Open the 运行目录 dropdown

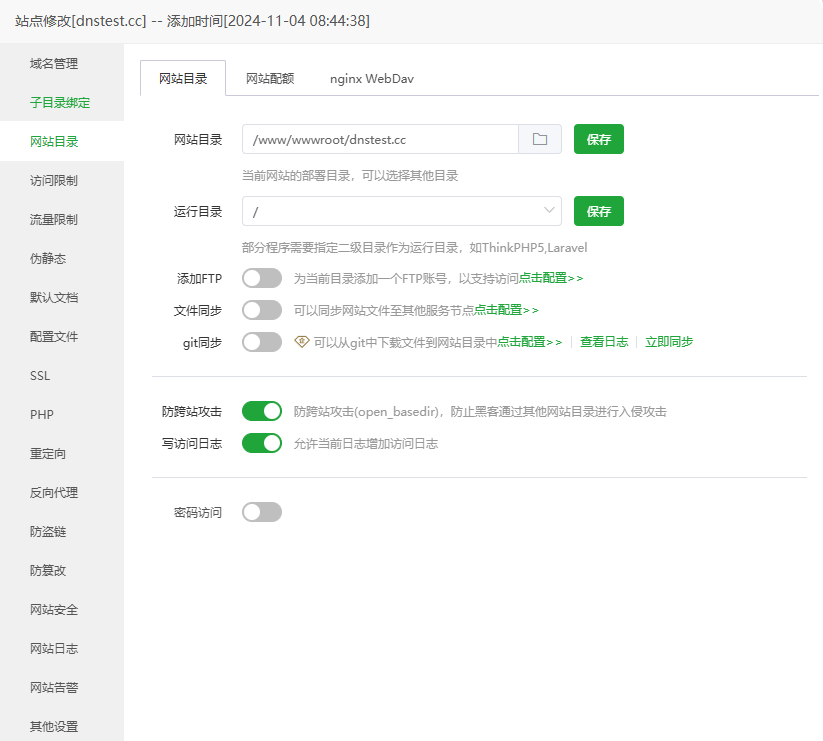pyautogui.click(x=548, y=211)
